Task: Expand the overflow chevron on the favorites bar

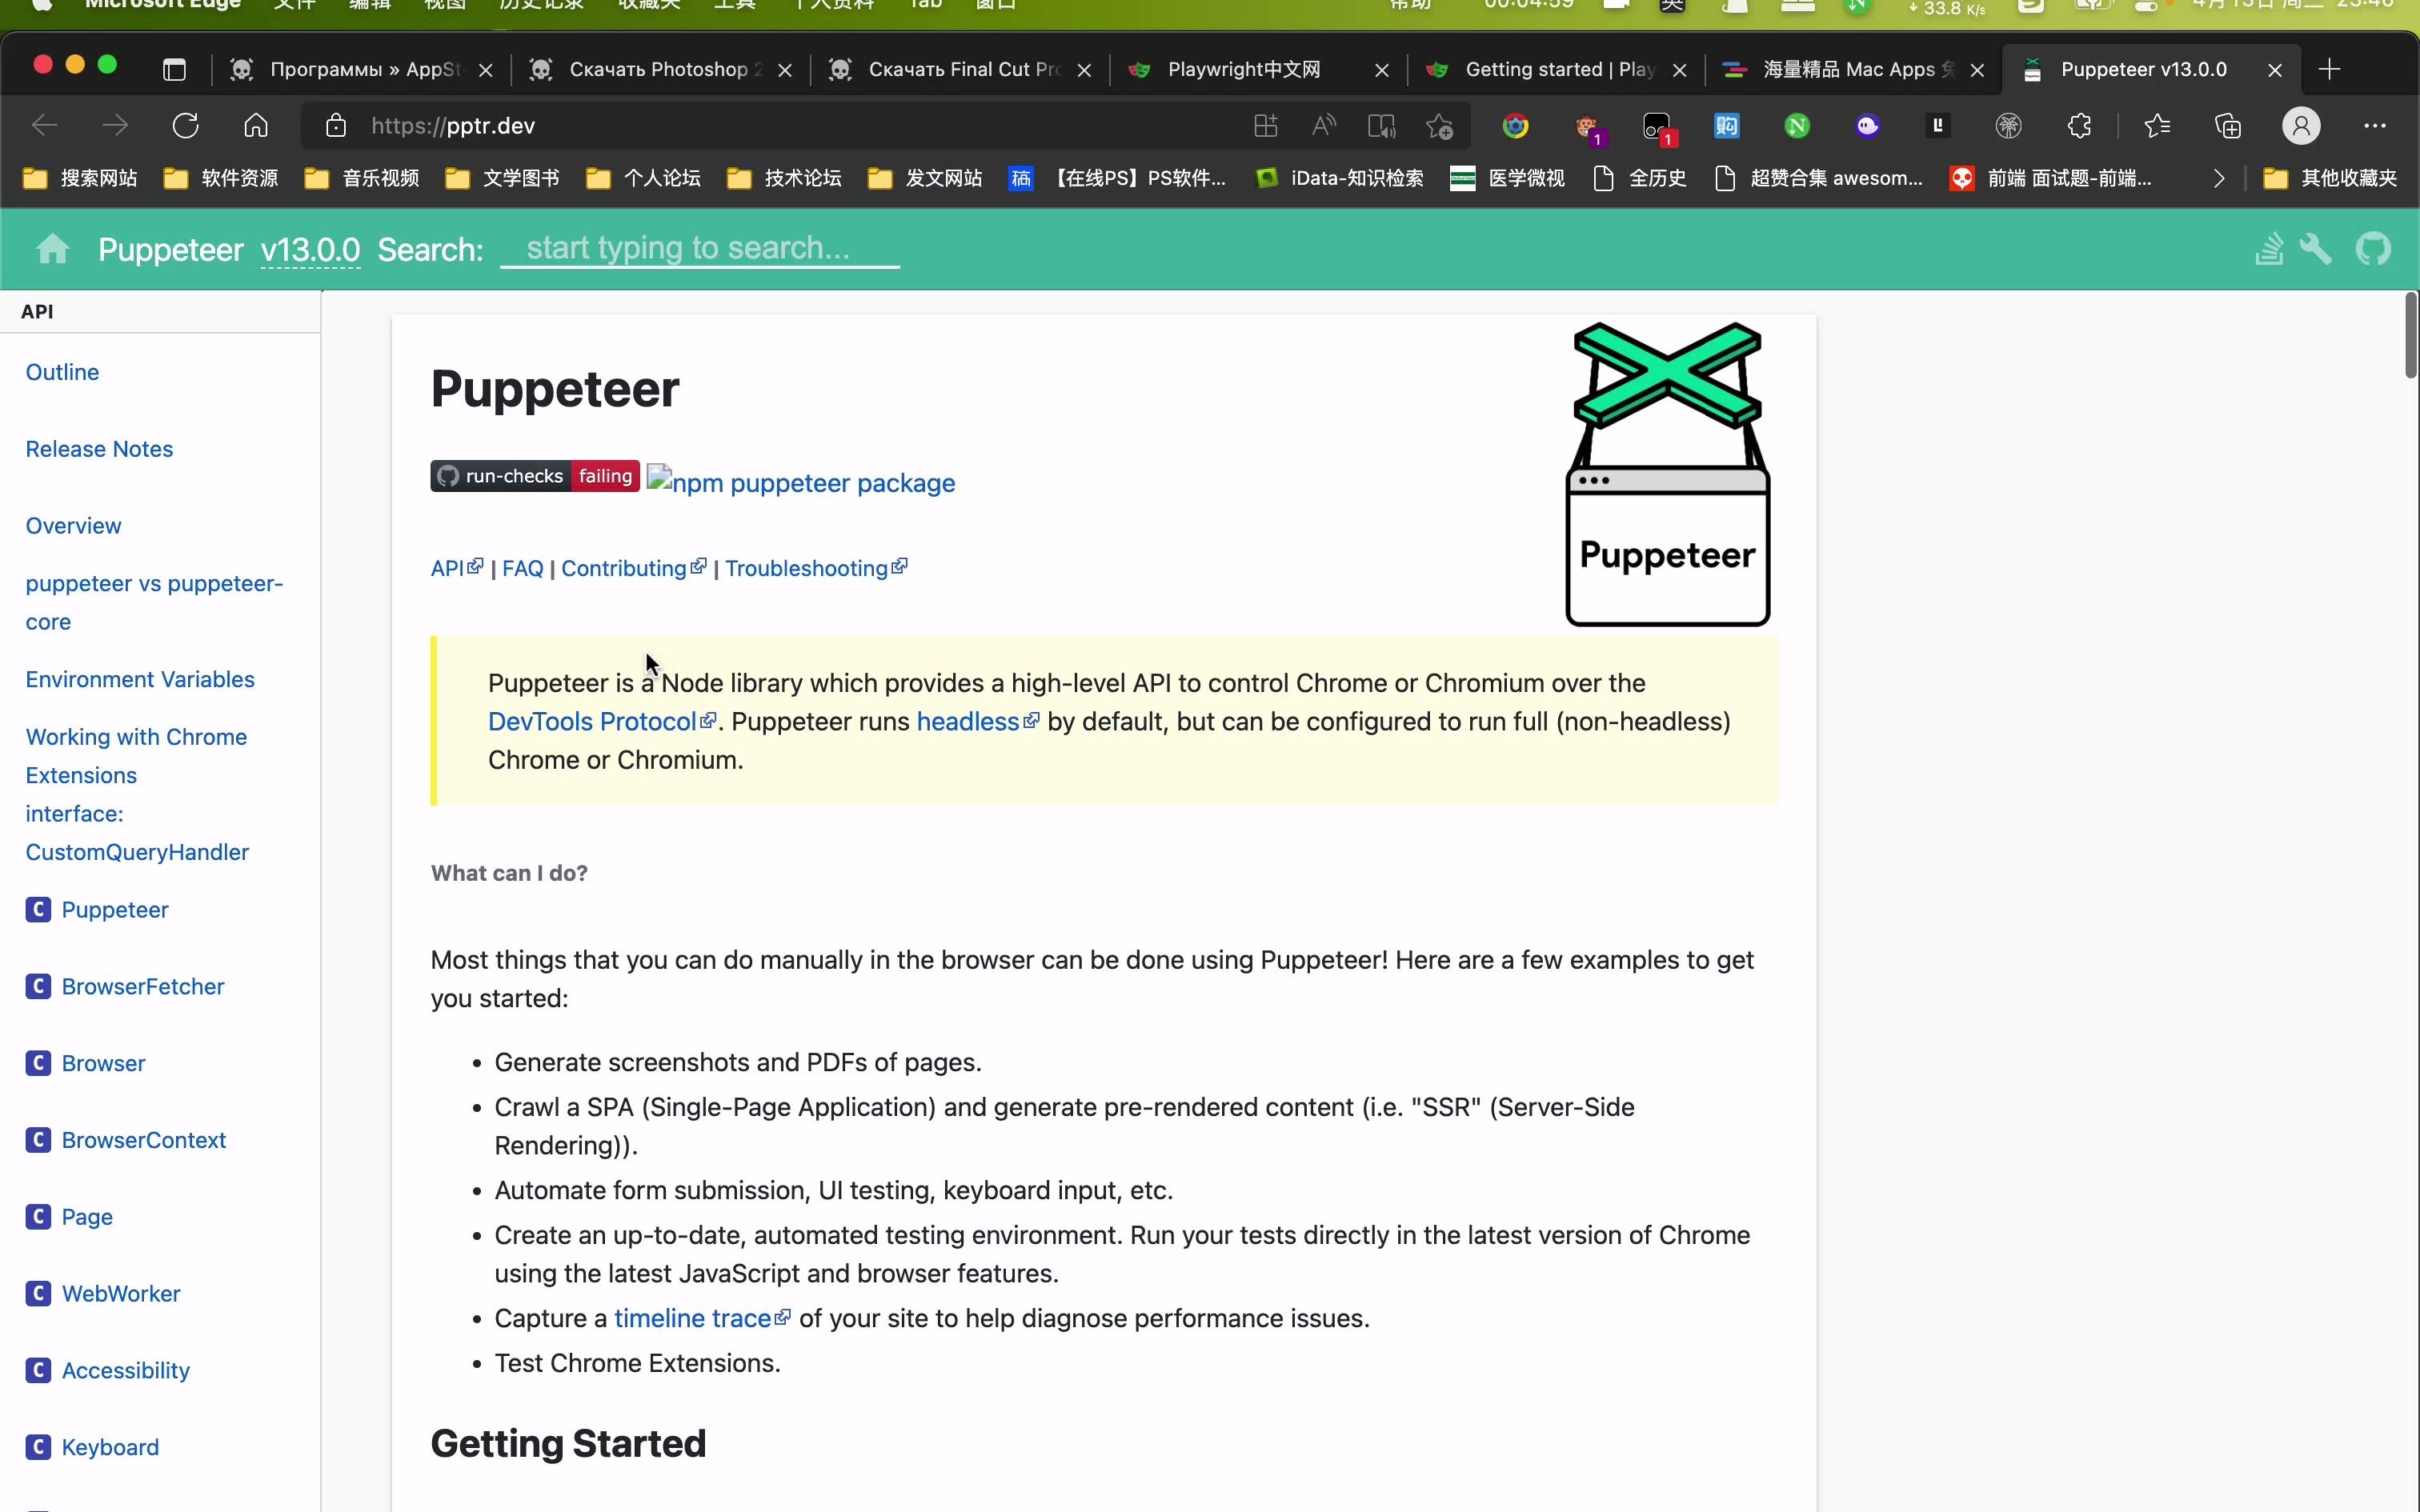Action: [2220, 178]
